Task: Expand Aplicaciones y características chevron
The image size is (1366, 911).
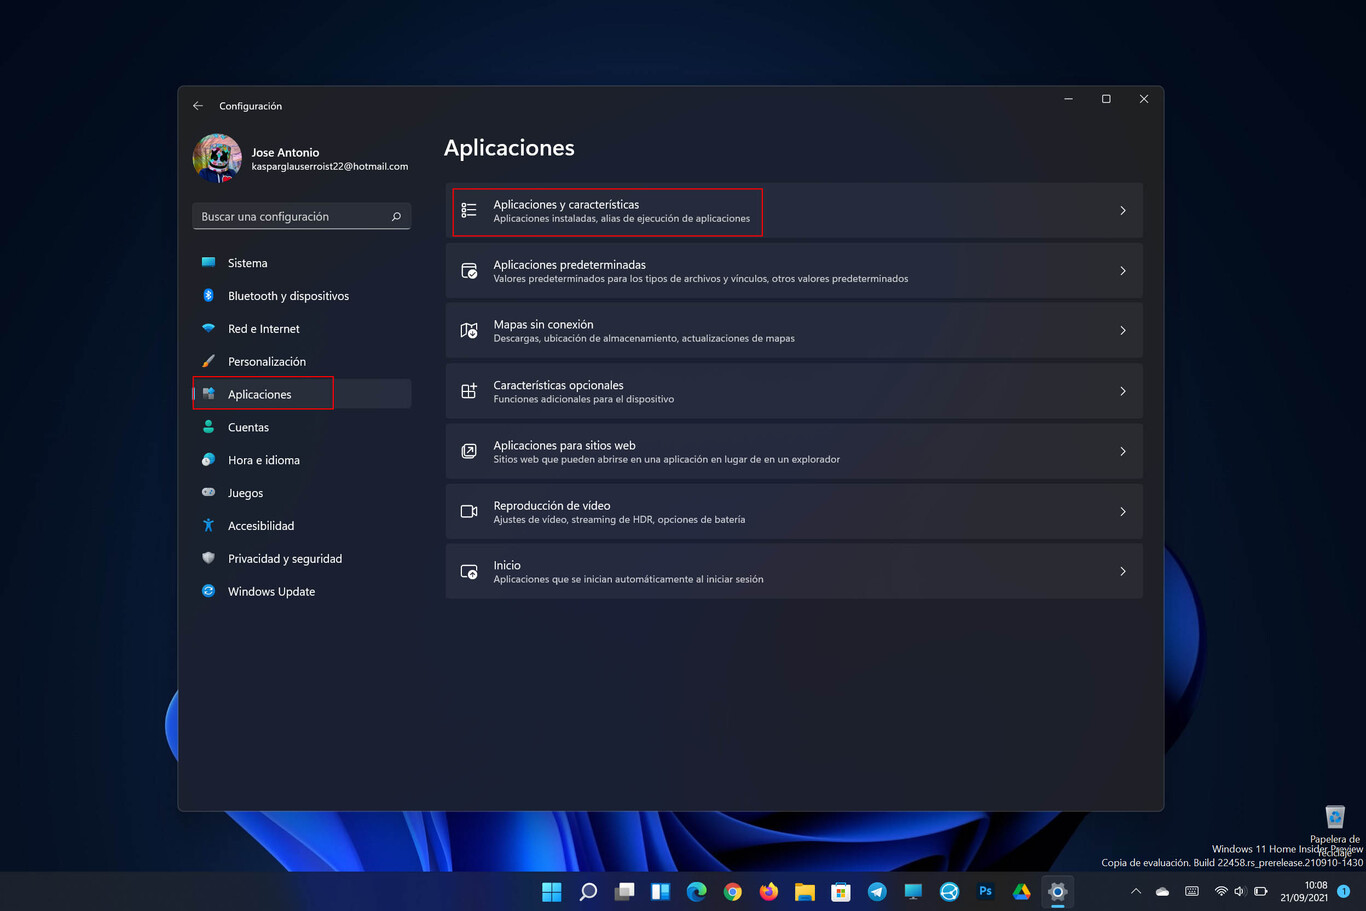Action: point(1122,211)
